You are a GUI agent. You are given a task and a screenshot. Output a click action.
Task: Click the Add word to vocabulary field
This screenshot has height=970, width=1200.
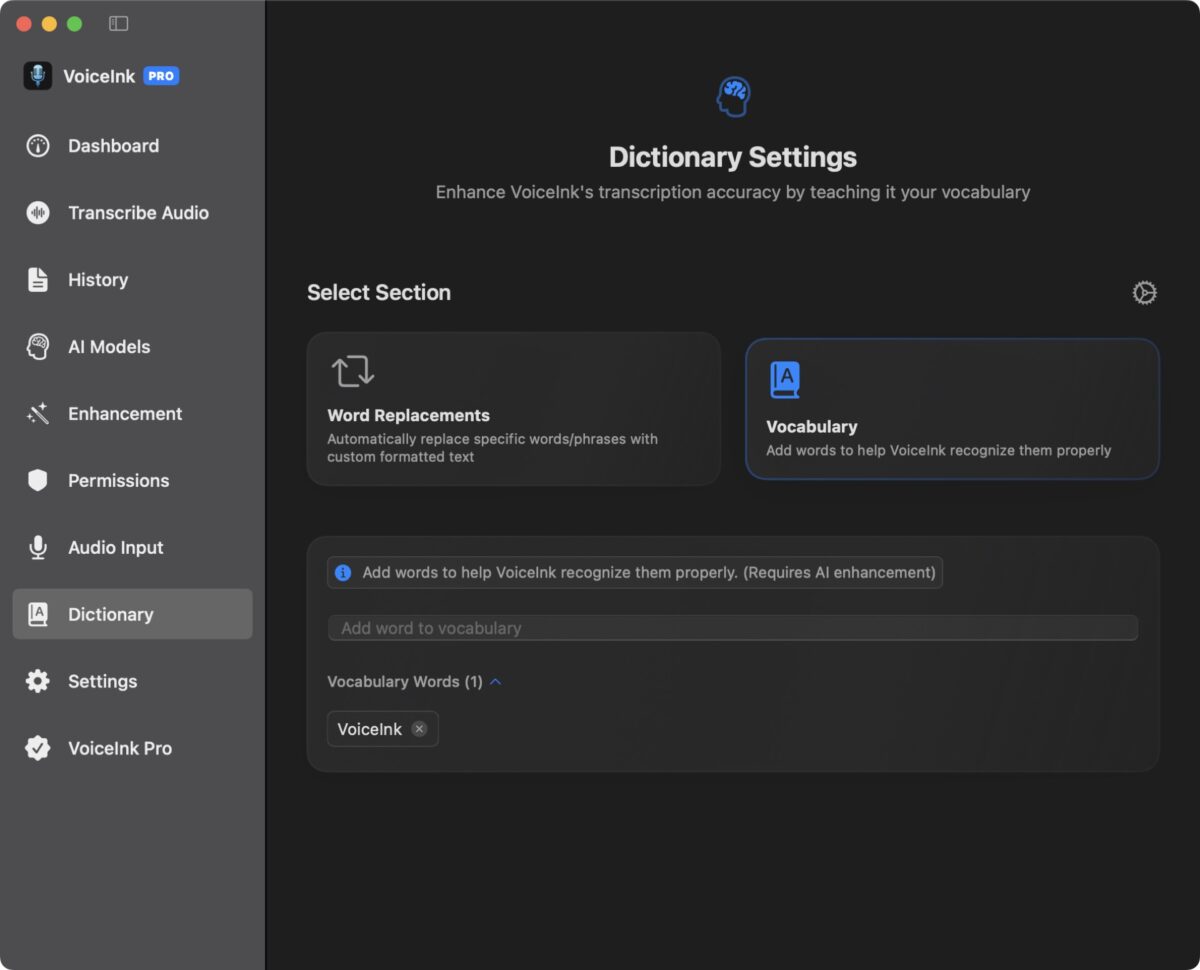pos(733,628)
